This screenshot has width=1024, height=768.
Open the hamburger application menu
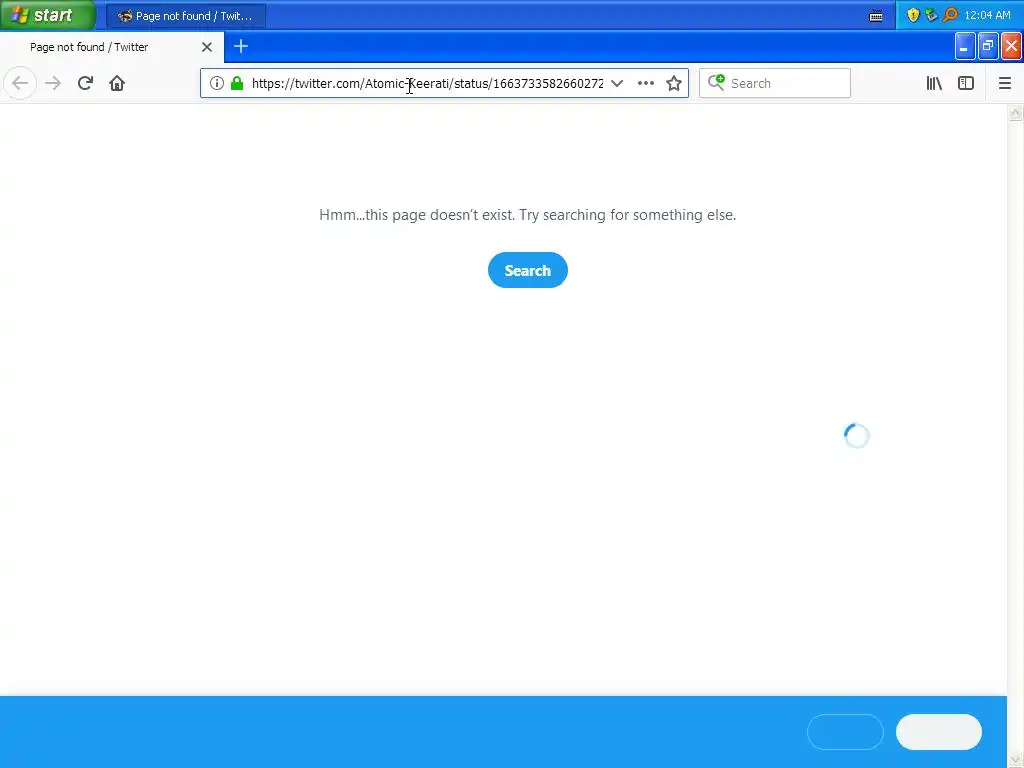1004,83
